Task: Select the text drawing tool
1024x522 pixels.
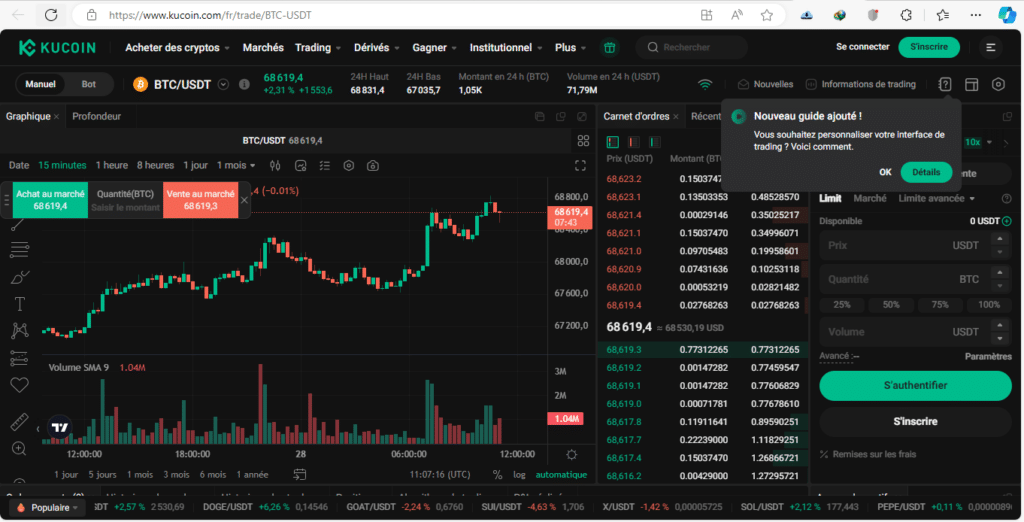Action: point(20,304)
